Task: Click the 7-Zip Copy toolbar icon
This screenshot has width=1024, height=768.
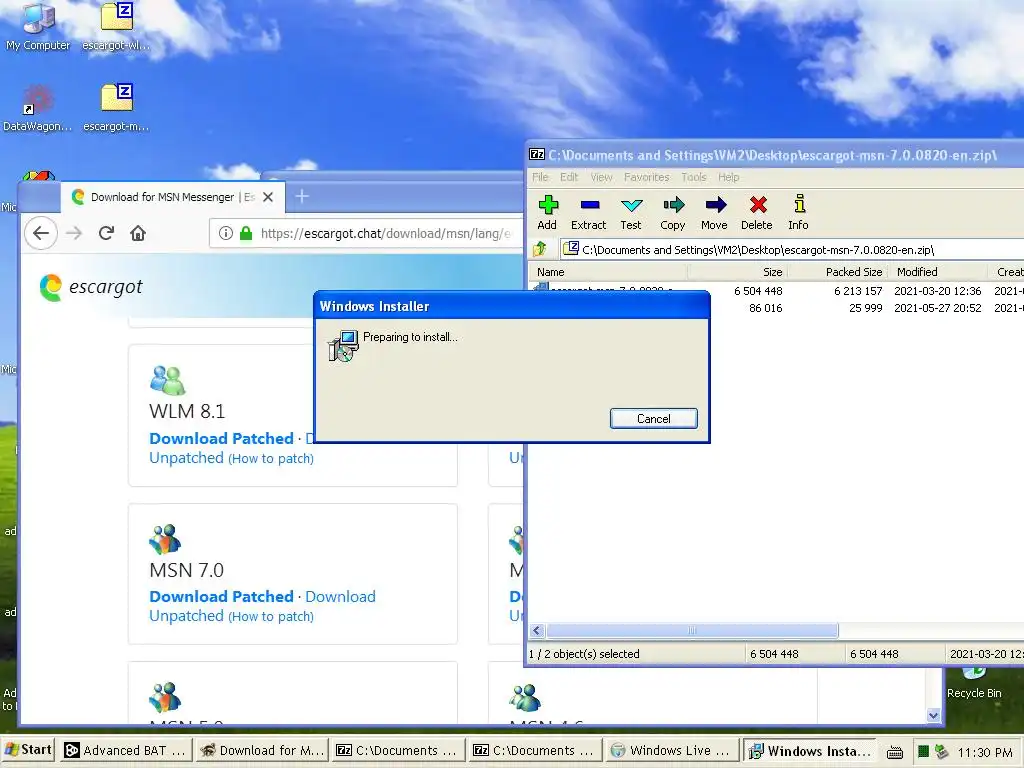Action: point(673,213)
